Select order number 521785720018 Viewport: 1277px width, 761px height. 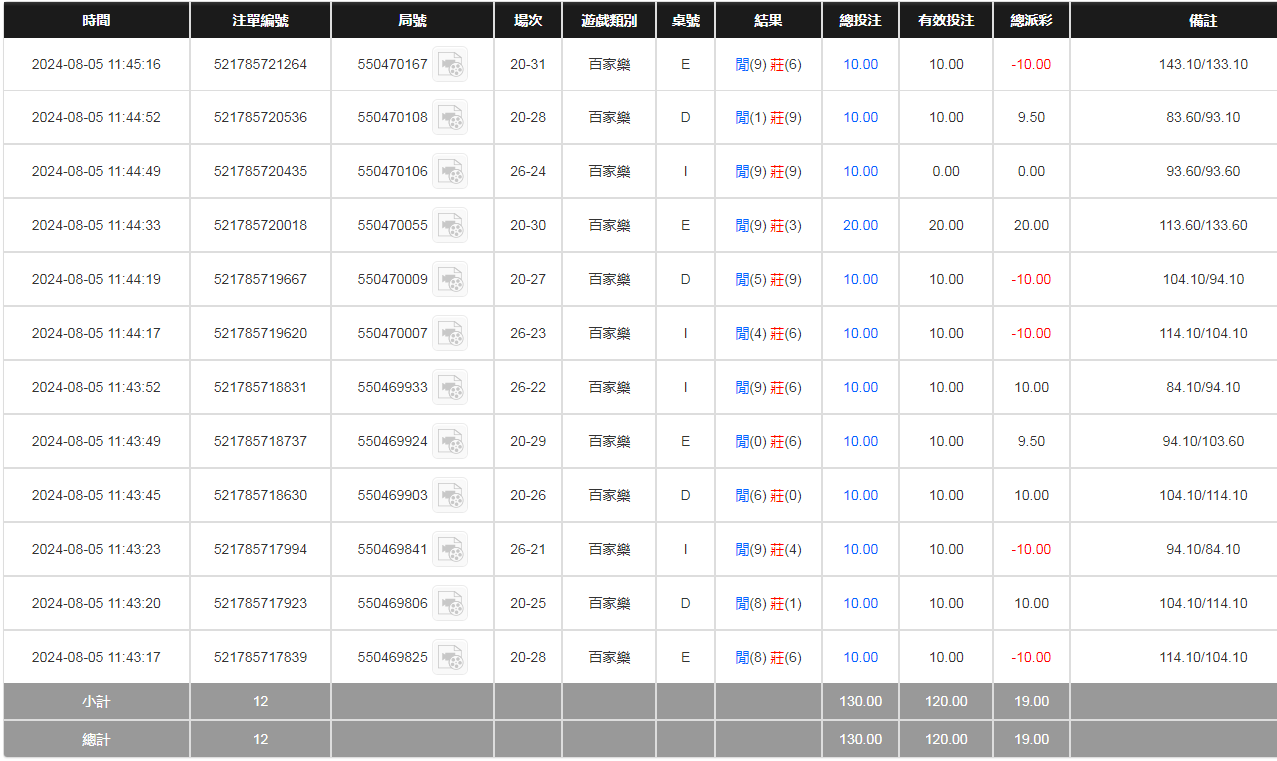click(260, 226)
